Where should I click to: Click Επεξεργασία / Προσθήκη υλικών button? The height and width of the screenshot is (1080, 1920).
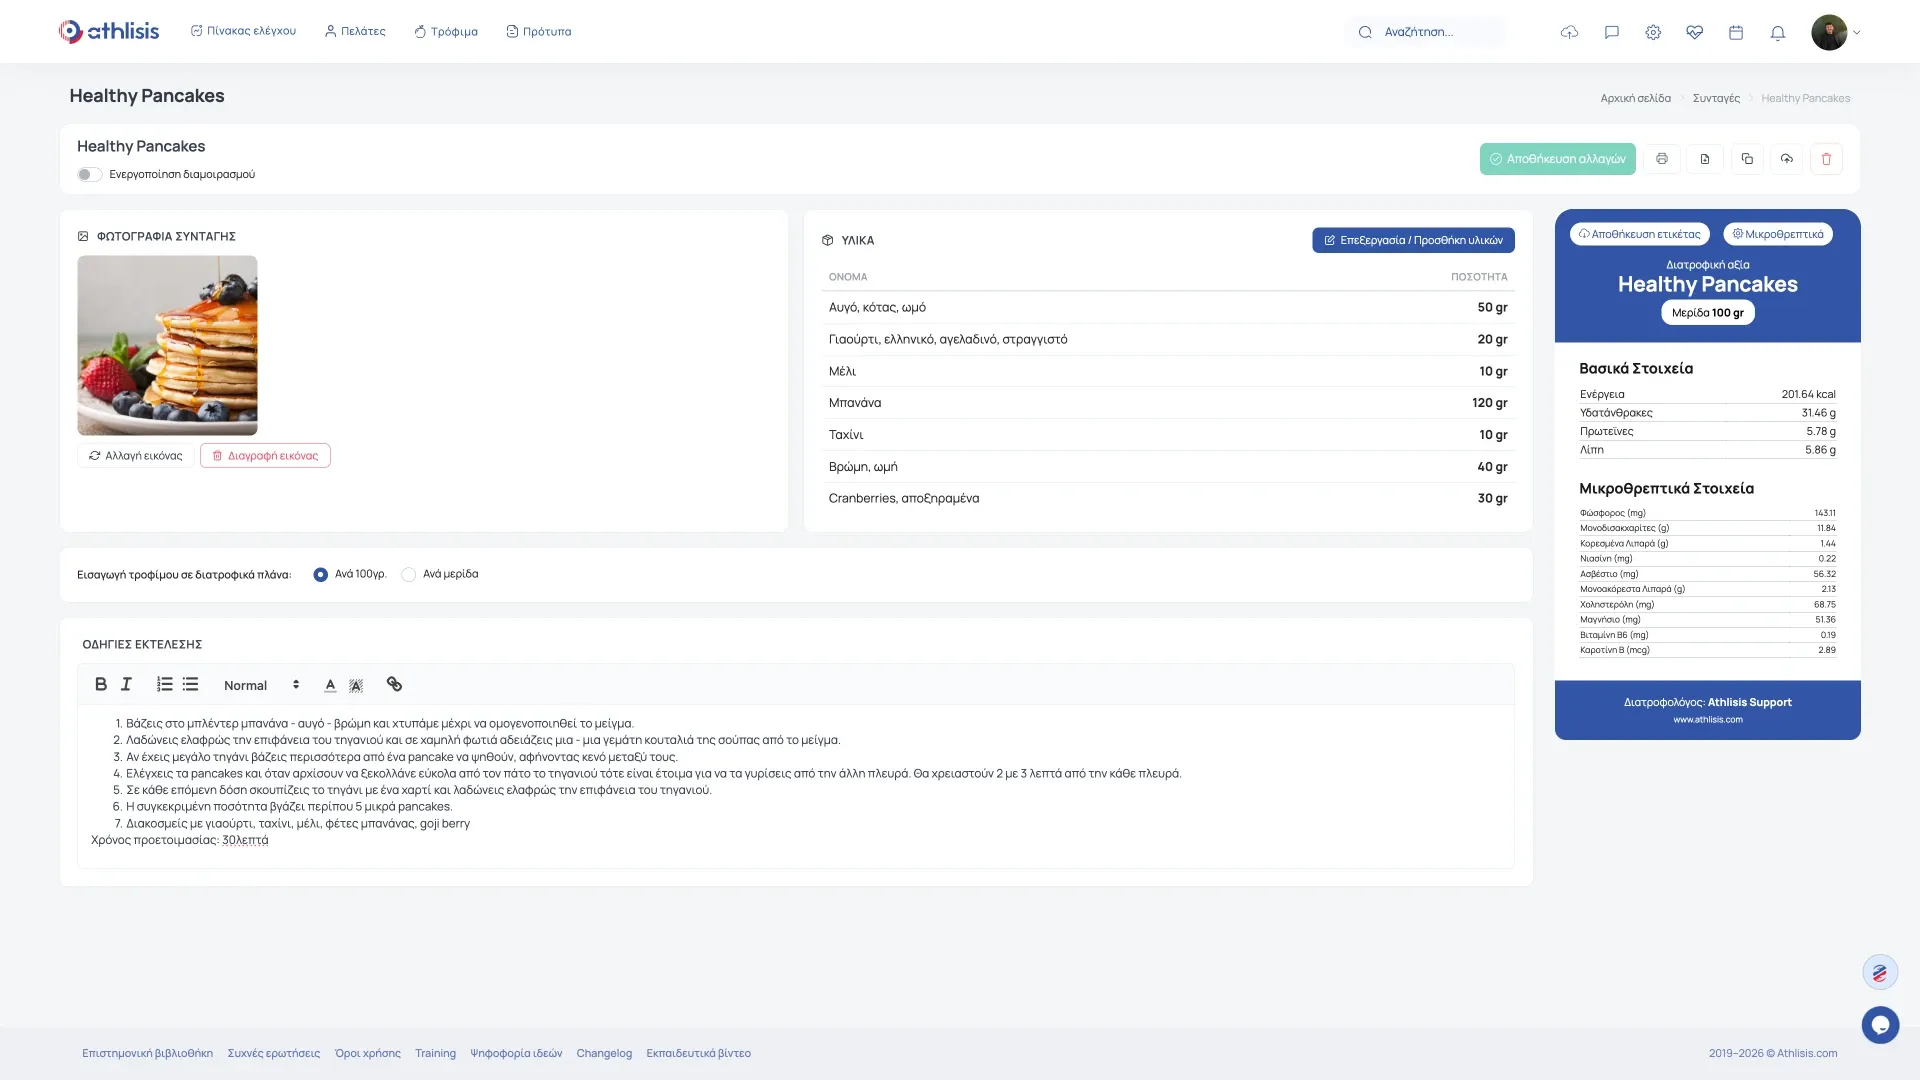[x=1413, y=241]
